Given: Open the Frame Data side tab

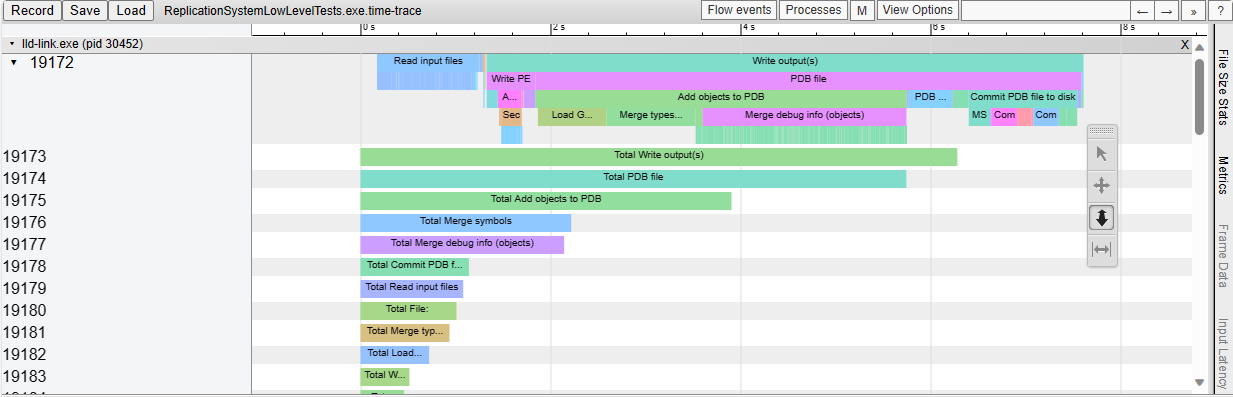Looking at the screenshot, I should pos(1222,256).
